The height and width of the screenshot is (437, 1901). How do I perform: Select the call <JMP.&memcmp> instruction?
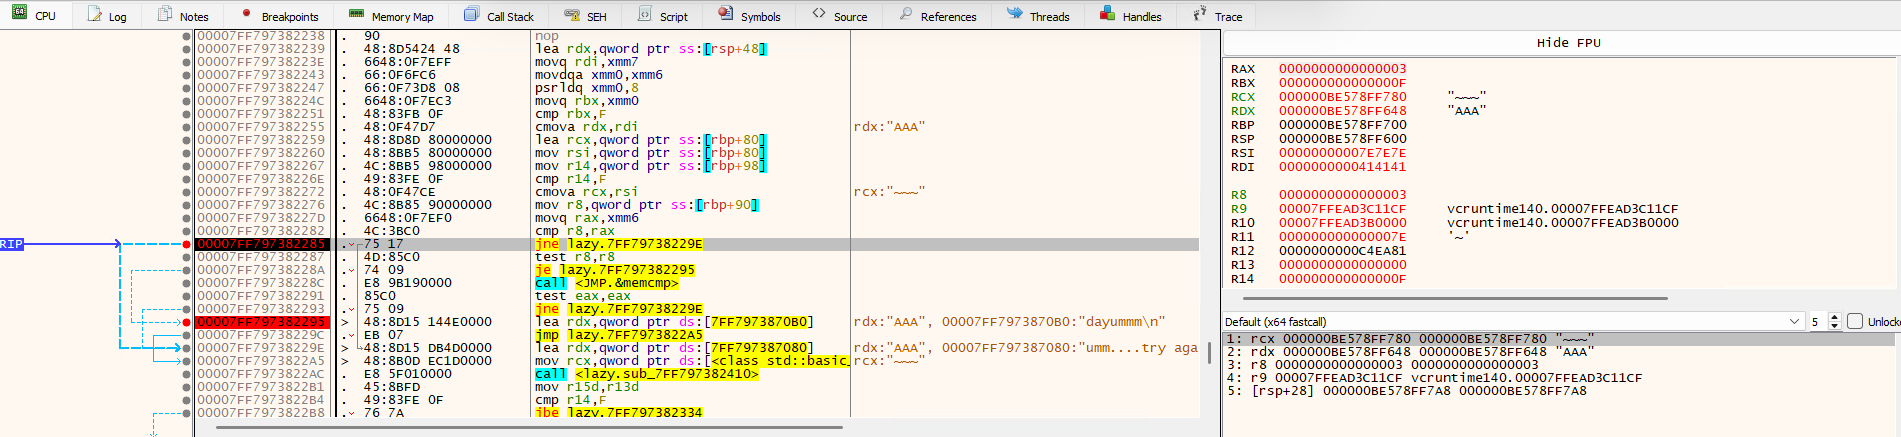point(606,283)
